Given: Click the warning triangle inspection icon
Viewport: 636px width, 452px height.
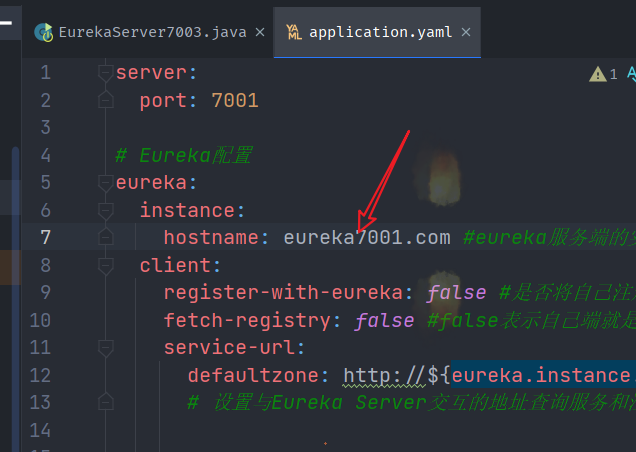Looking at the screenshot, I should 598,73.
